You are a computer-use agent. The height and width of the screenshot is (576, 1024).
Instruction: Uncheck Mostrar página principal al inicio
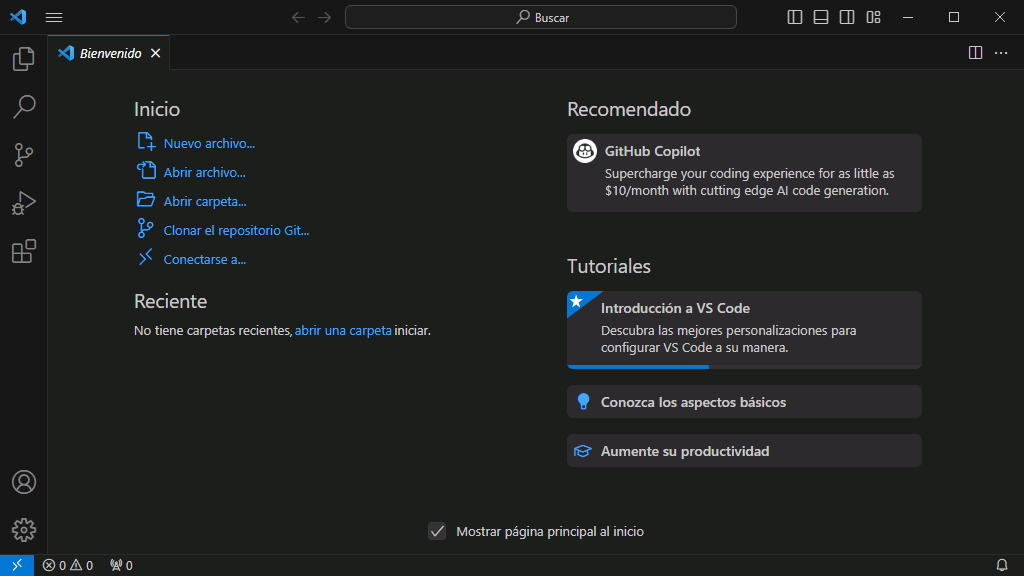coord(437,531)
